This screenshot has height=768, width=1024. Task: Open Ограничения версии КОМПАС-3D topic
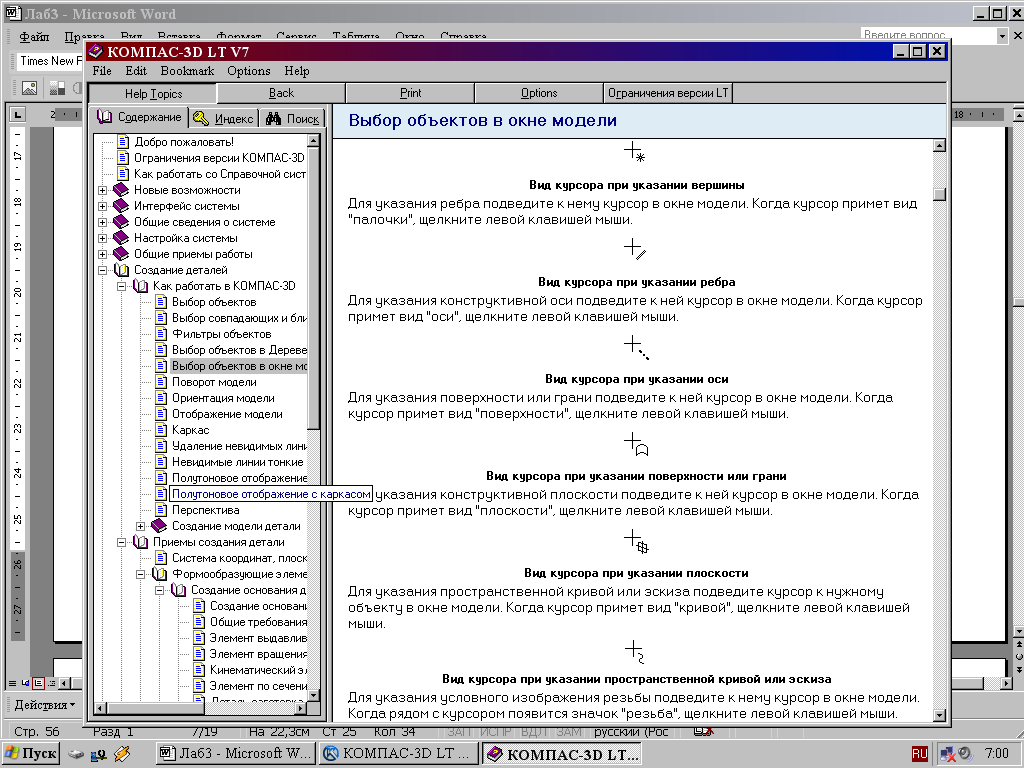coord(219,158)
